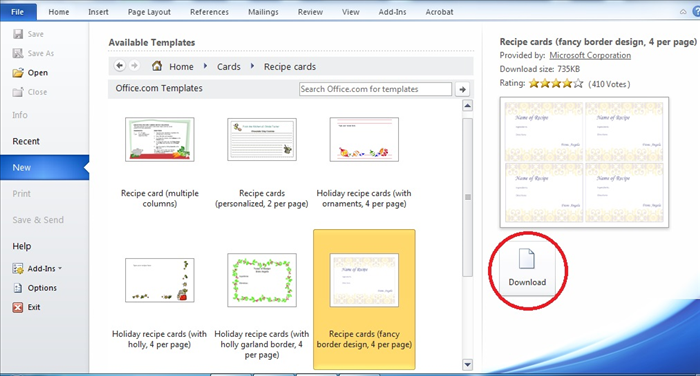Select fancy border design recipe card thumbnail
This screenshot has width=700, height=376.
pyautogui.click(x=364, y=280)
